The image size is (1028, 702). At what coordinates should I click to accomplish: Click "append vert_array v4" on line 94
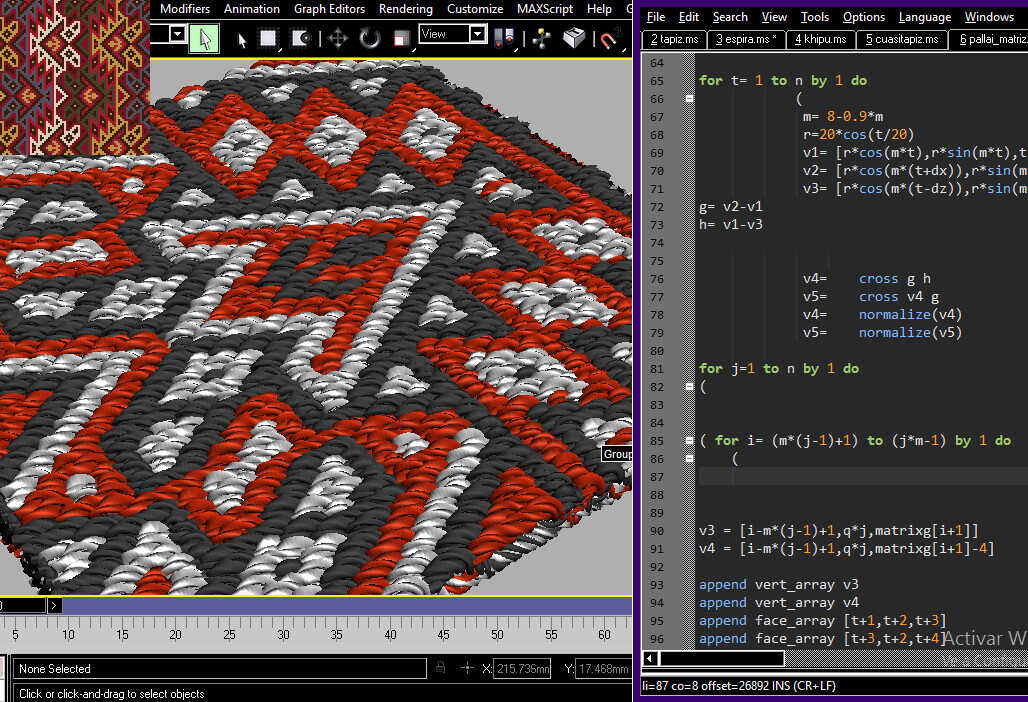pyautogui.click(x=779, y=602)
